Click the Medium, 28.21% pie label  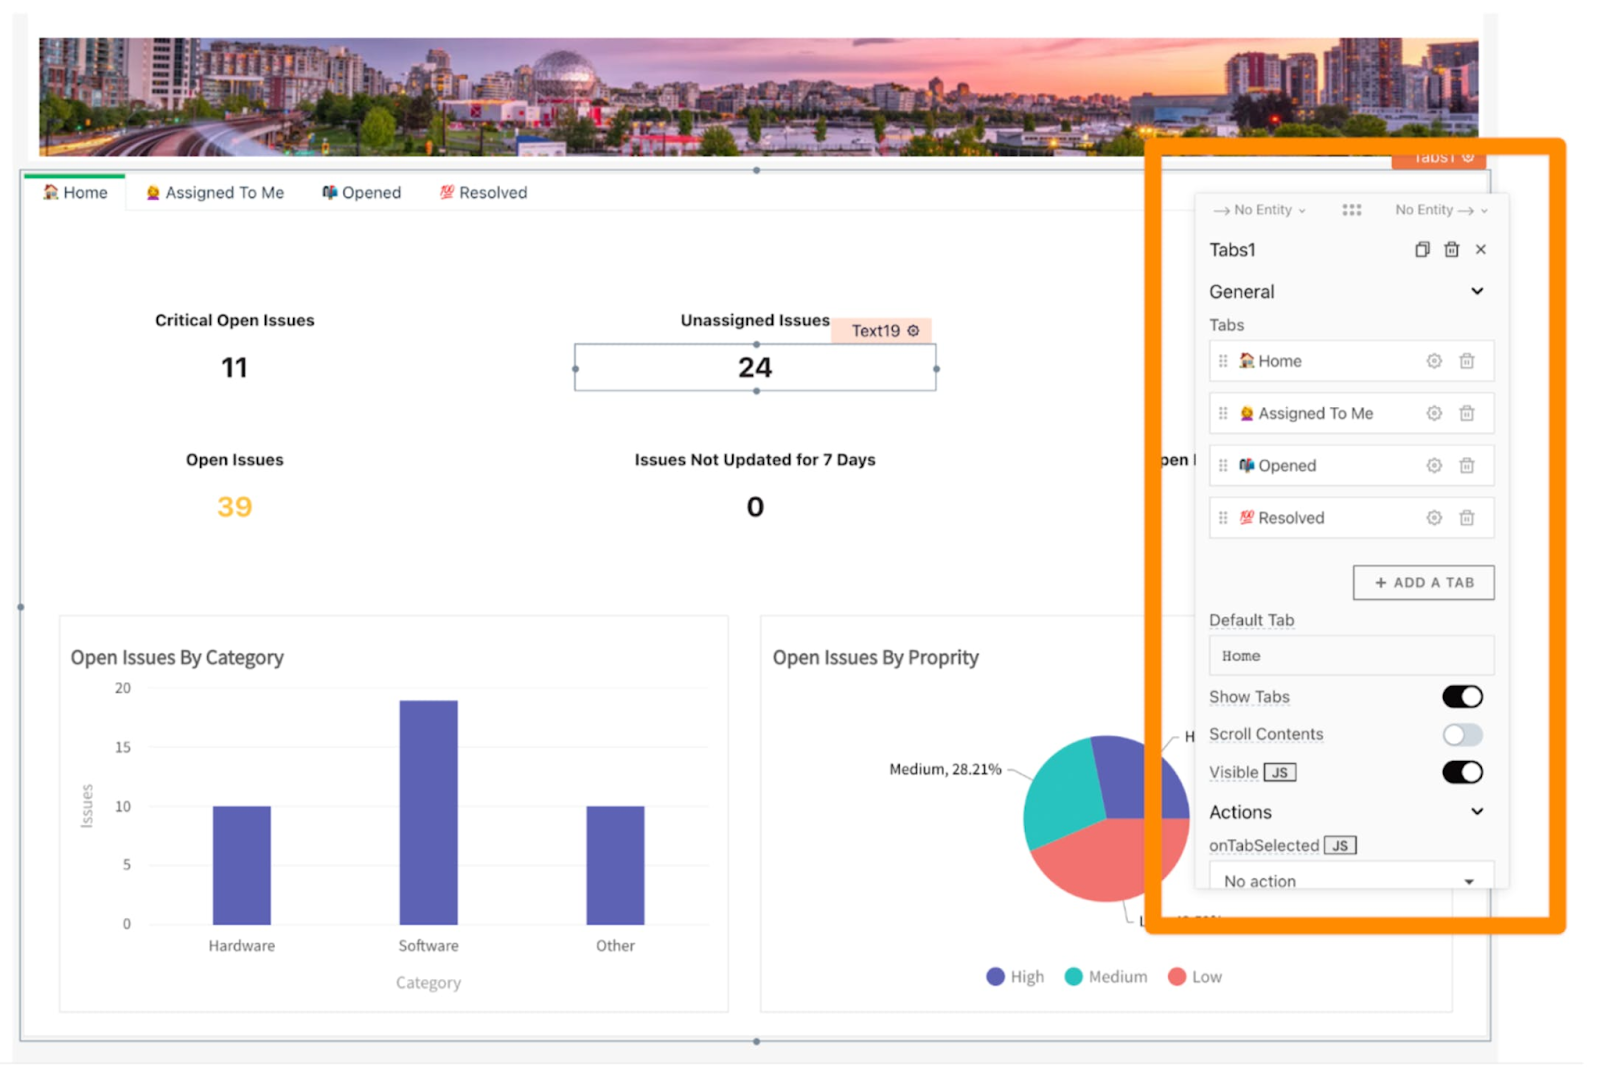945,769
